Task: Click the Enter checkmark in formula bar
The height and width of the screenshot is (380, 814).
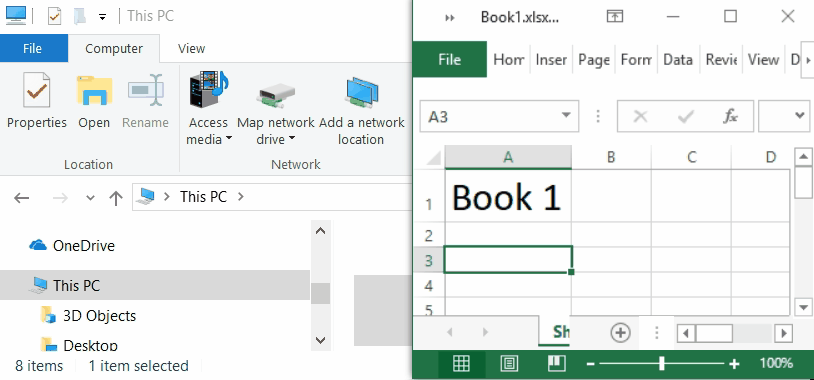Action: pos(685,116)
